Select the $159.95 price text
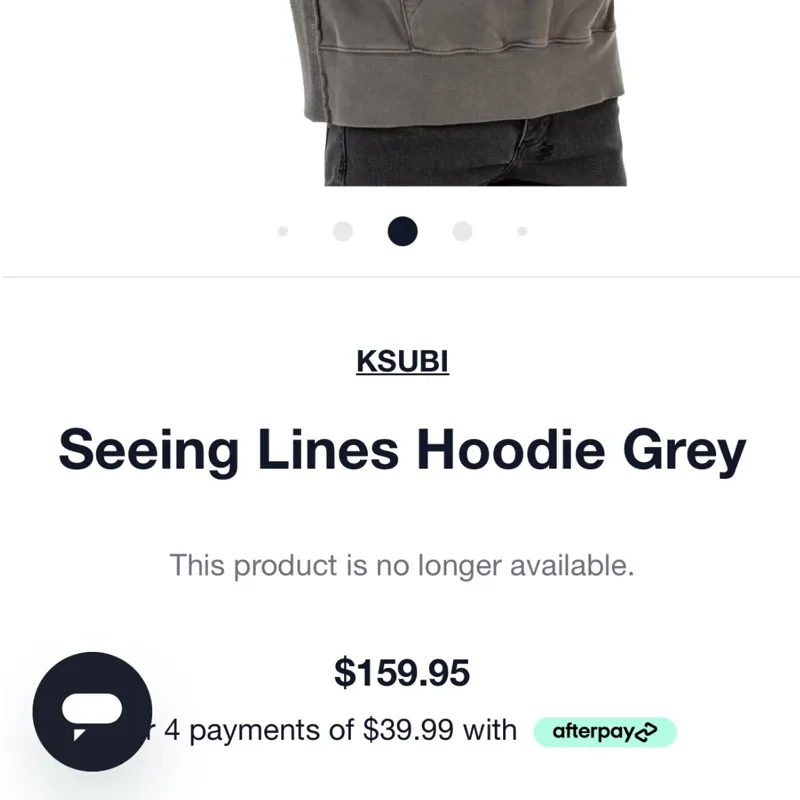The height and width of the screenshot is (800, 800). point(402,672)
